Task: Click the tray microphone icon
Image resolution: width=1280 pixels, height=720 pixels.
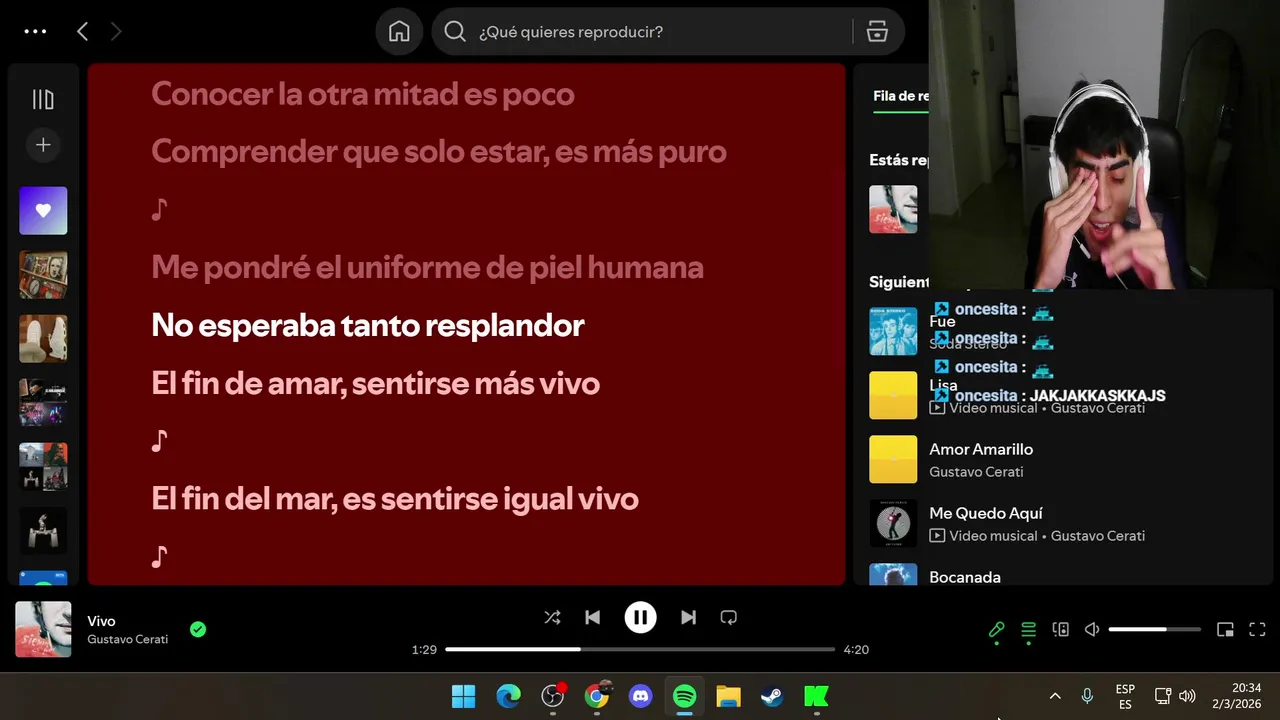Action: [x=1087, y=696]
